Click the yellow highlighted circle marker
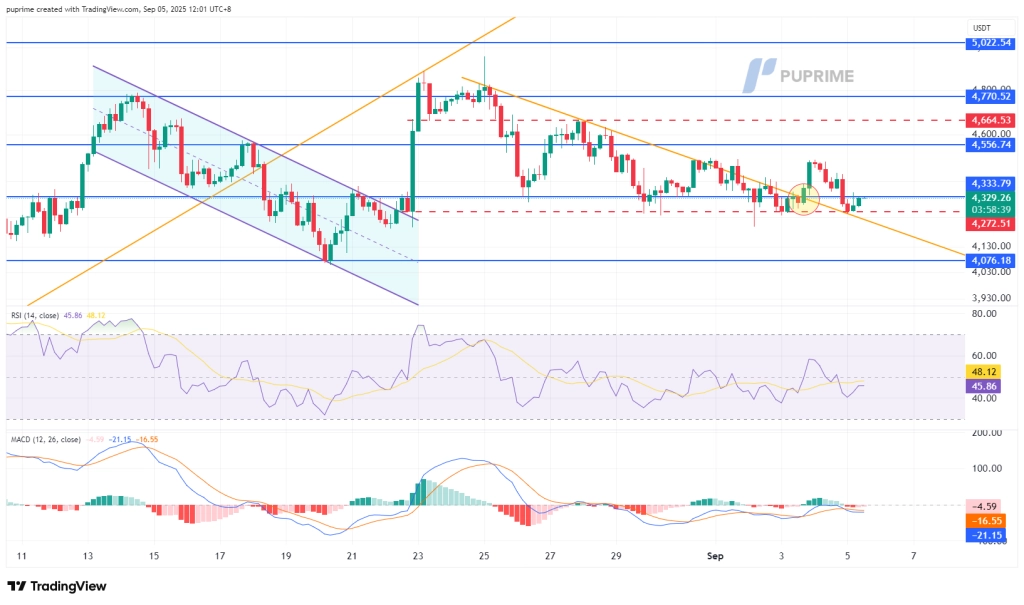This screenshot has width=1024, height=605. [803, 199]
